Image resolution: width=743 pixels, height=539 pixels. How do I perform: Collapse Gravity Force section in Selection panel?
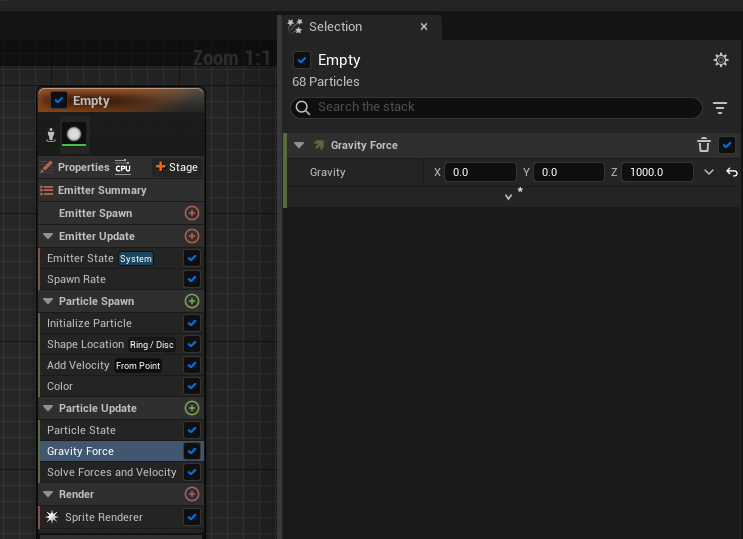tap(299, 145)
